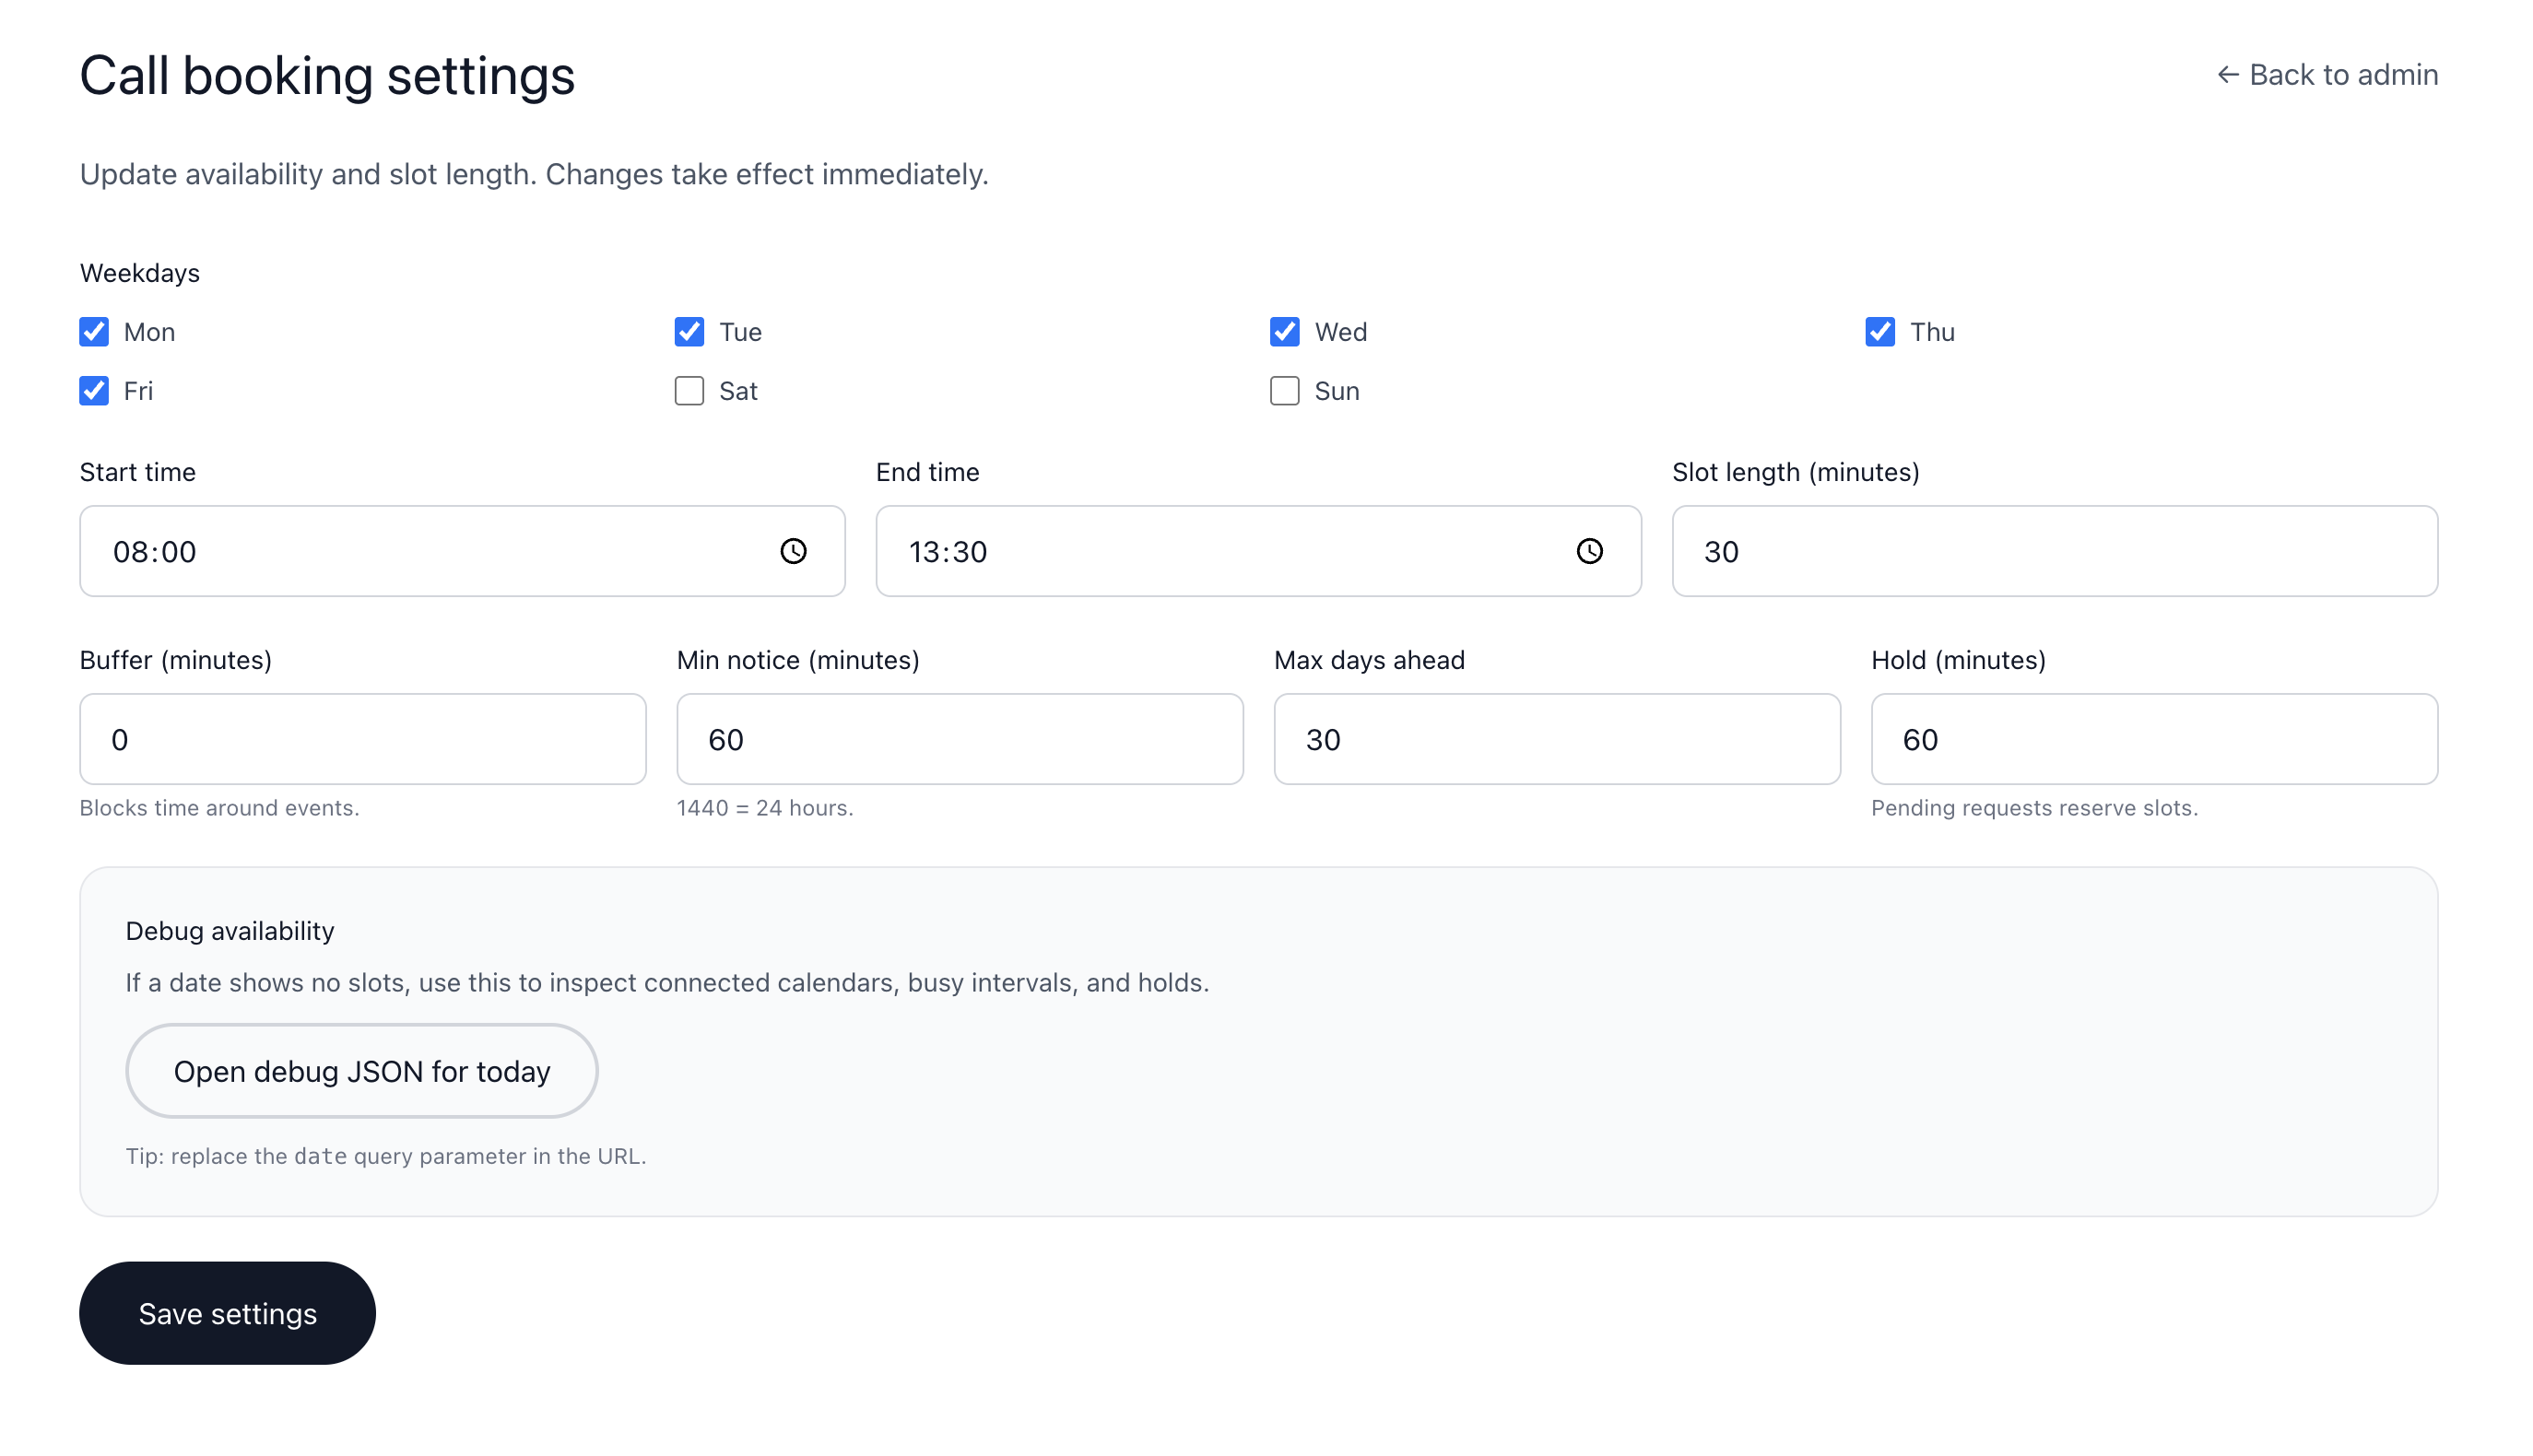The width and height of the screenshot is (2533, 1456).
Task: Click the End time text field
Action: [x=1200, y=551]
